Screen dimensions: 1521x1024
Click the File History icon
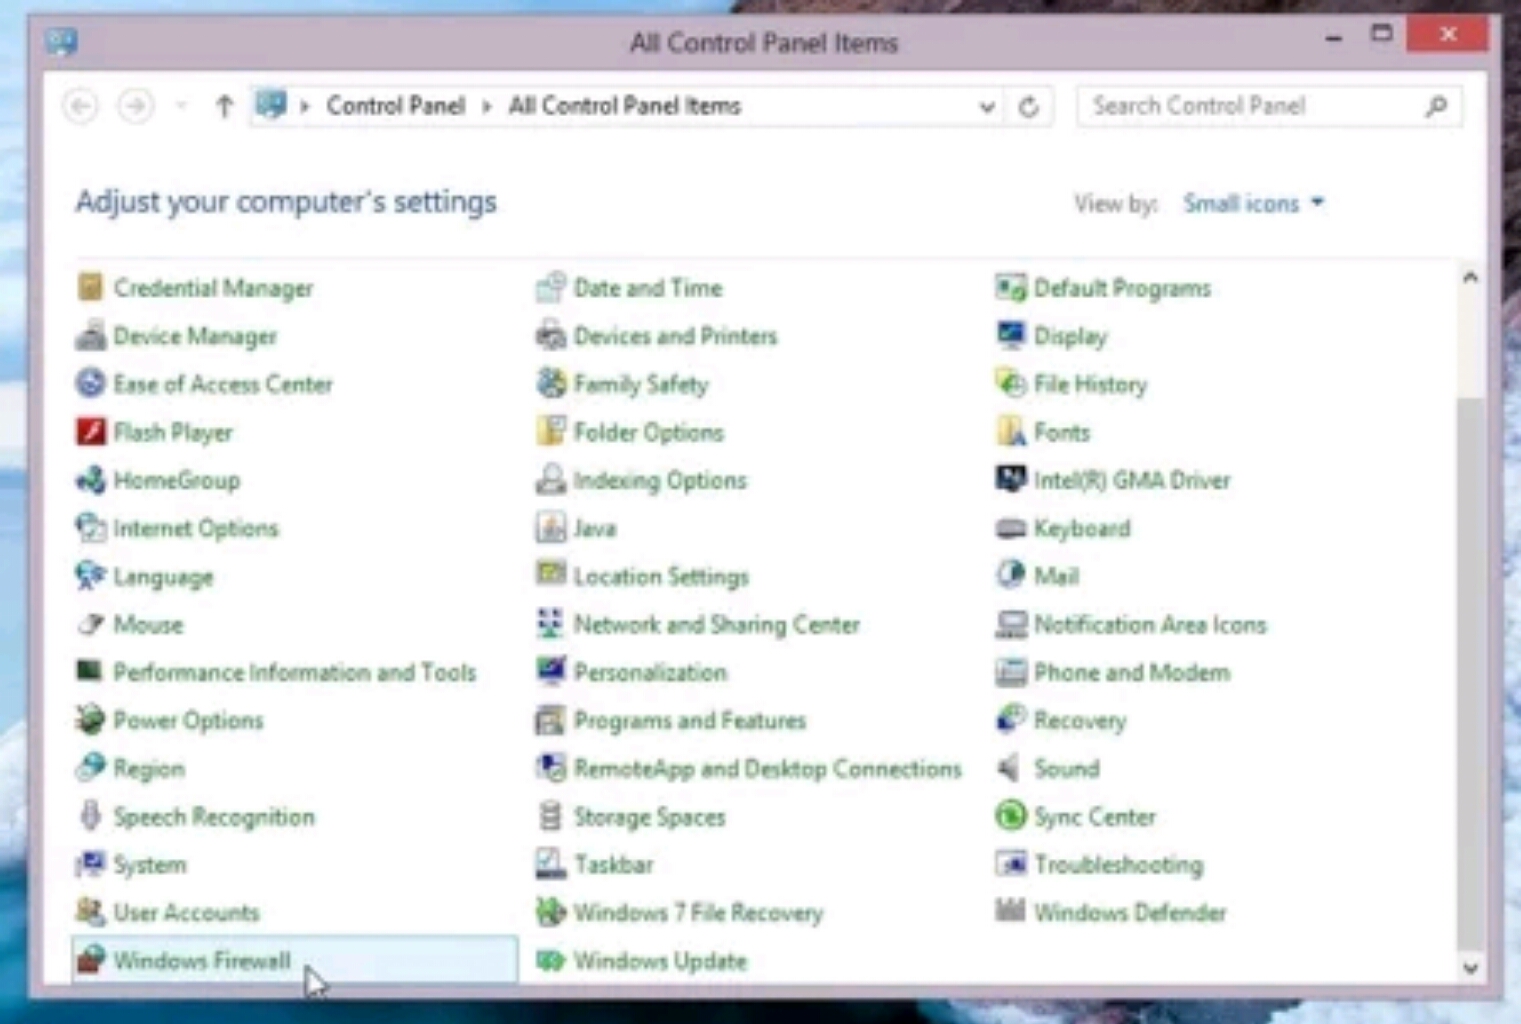[1011, 384]
